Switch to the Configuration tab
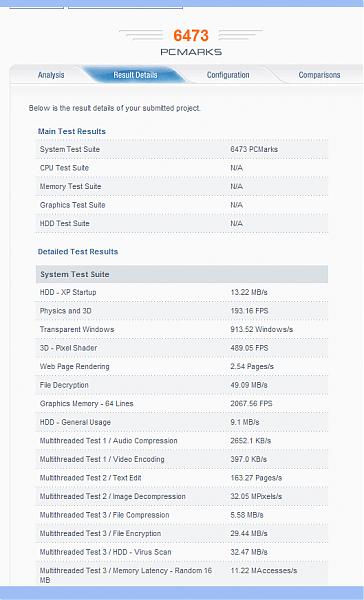The width and height of the screenshot is (364, 600). pyautogui.click(x=228, y=75)
